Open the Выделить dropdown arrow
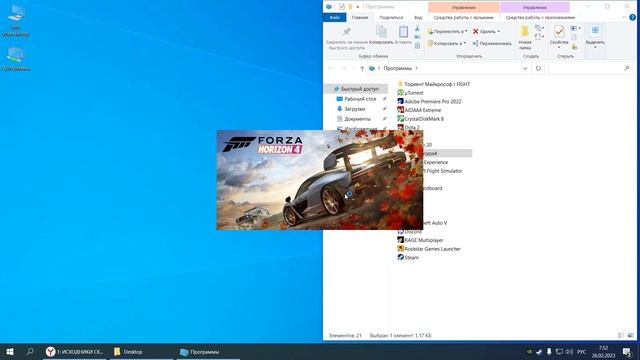640x360 pixels. point(595,48)
